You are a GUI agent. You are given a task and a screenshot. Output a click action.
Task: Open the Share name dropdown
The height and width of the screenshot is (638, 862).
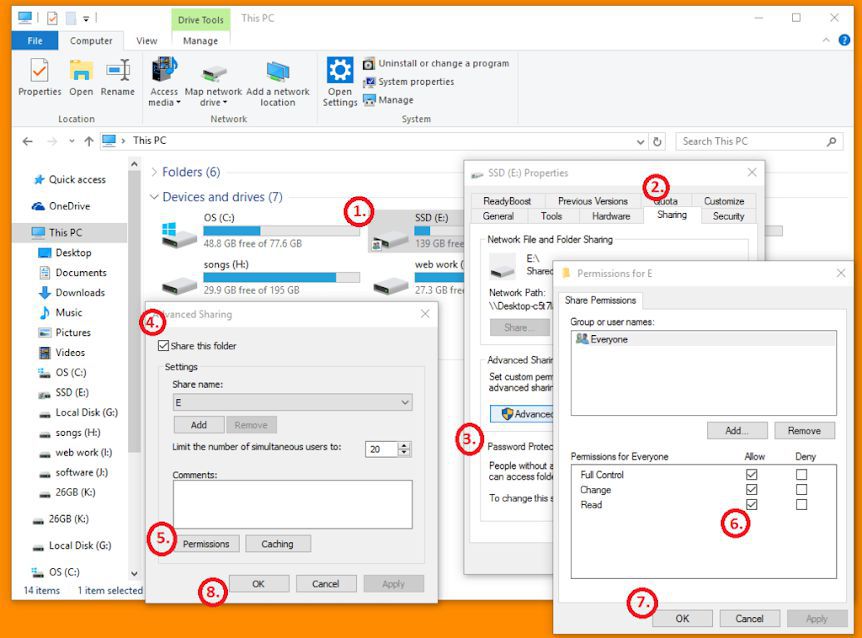click(x=404, y=402)
